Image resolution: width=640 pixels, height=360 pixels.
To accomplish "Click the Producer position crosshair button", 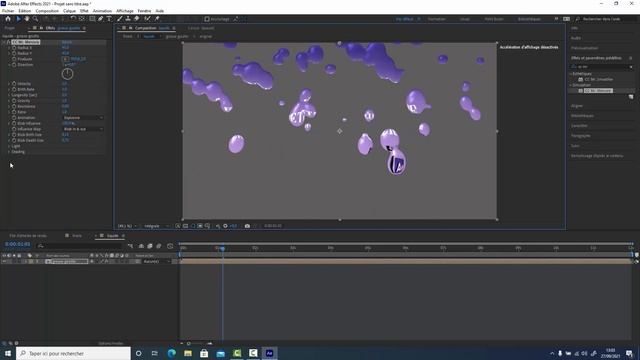I will tap(65, 59).
